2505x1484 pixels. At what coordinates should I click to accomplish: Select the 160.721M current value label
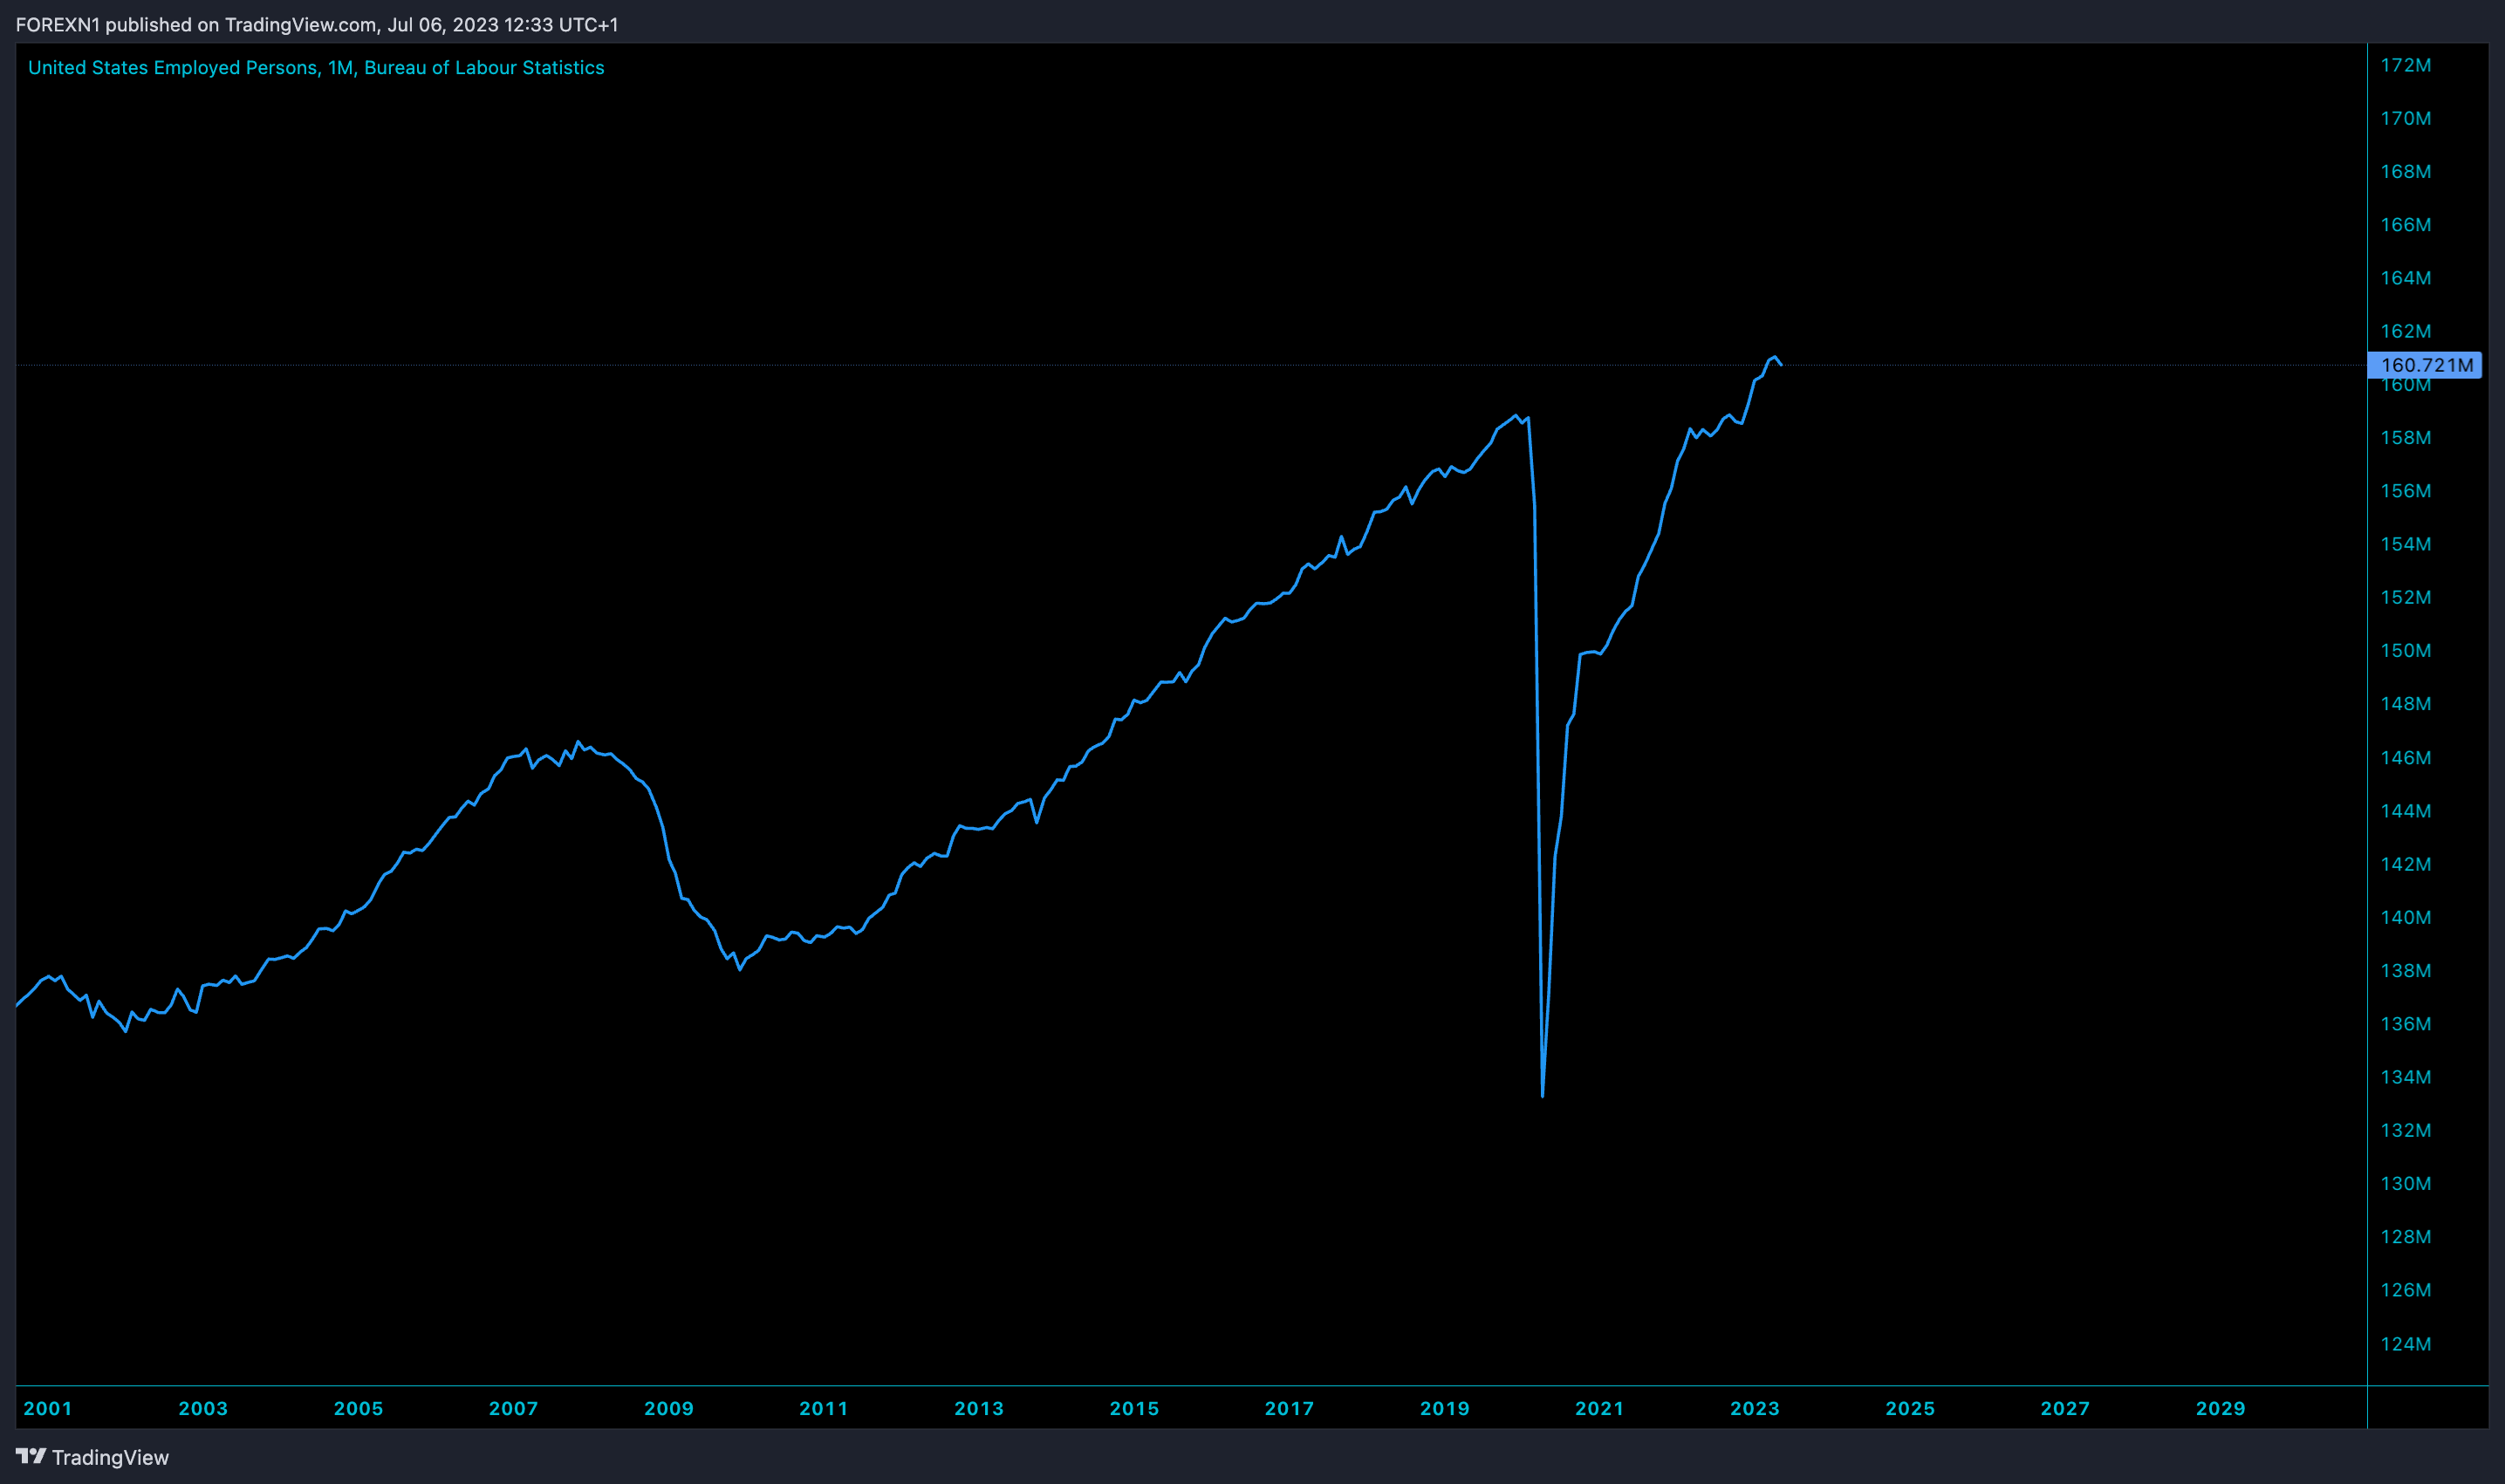point(2425,365)
